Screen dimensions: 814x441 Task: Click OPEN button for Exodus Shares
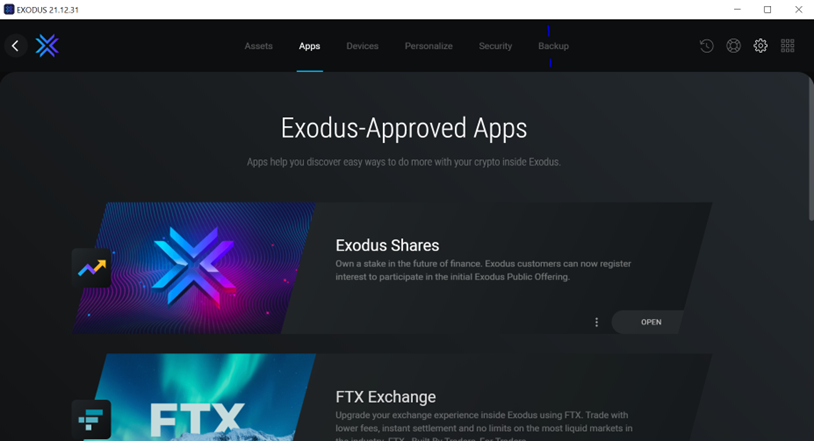[x=648, y=322]
